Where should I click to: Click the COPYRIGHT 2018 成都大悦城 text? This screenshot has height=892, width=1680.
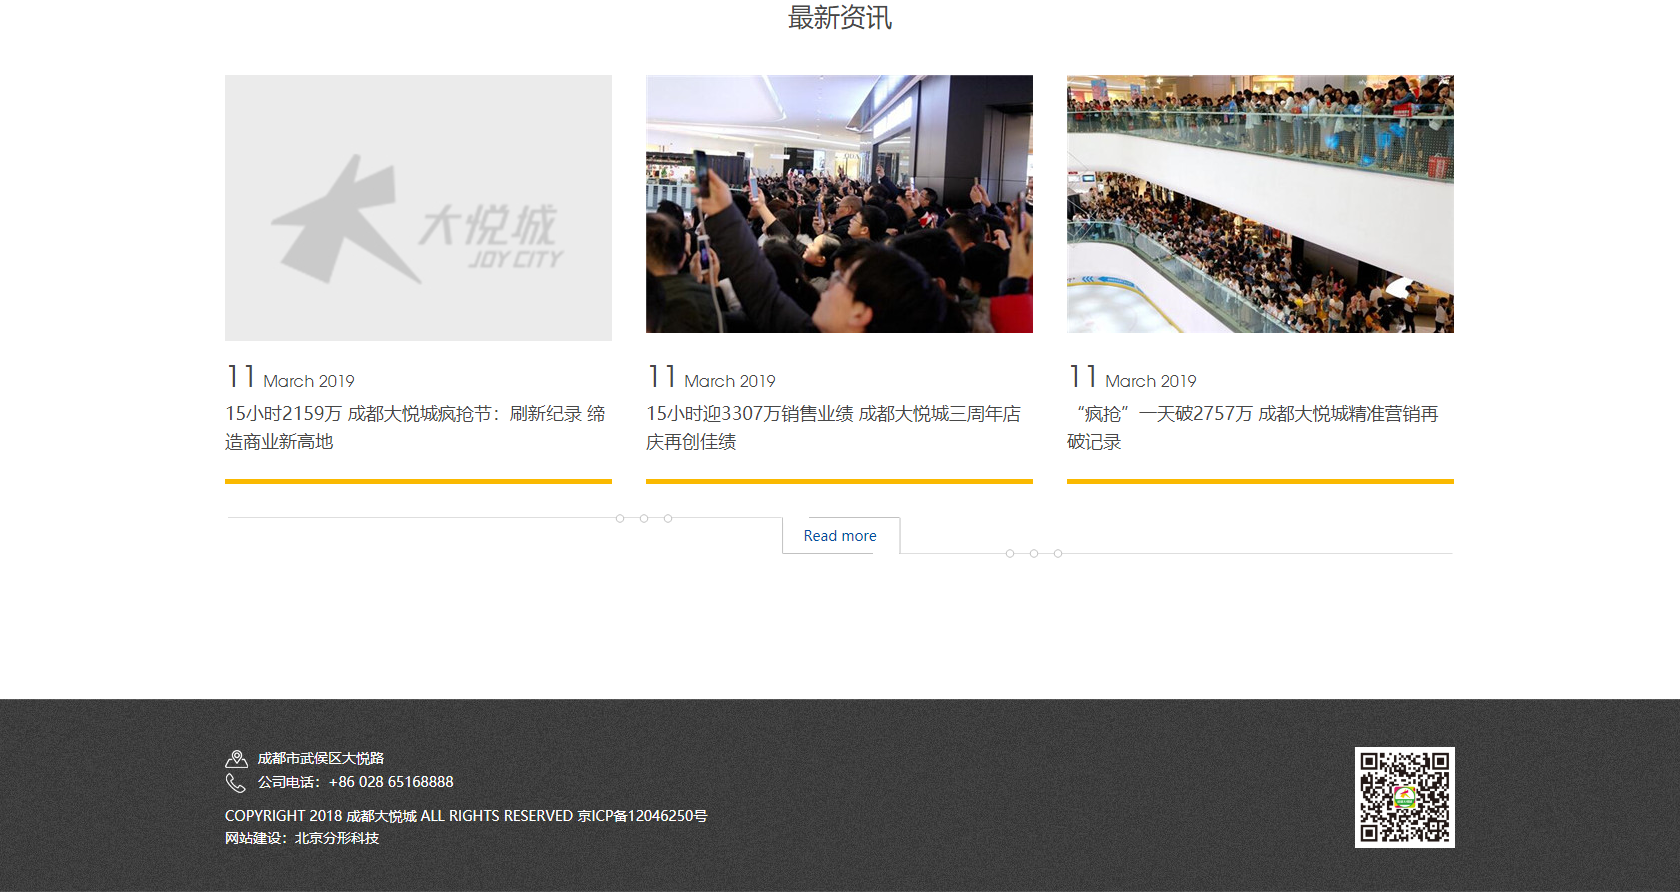click(398, 816)
